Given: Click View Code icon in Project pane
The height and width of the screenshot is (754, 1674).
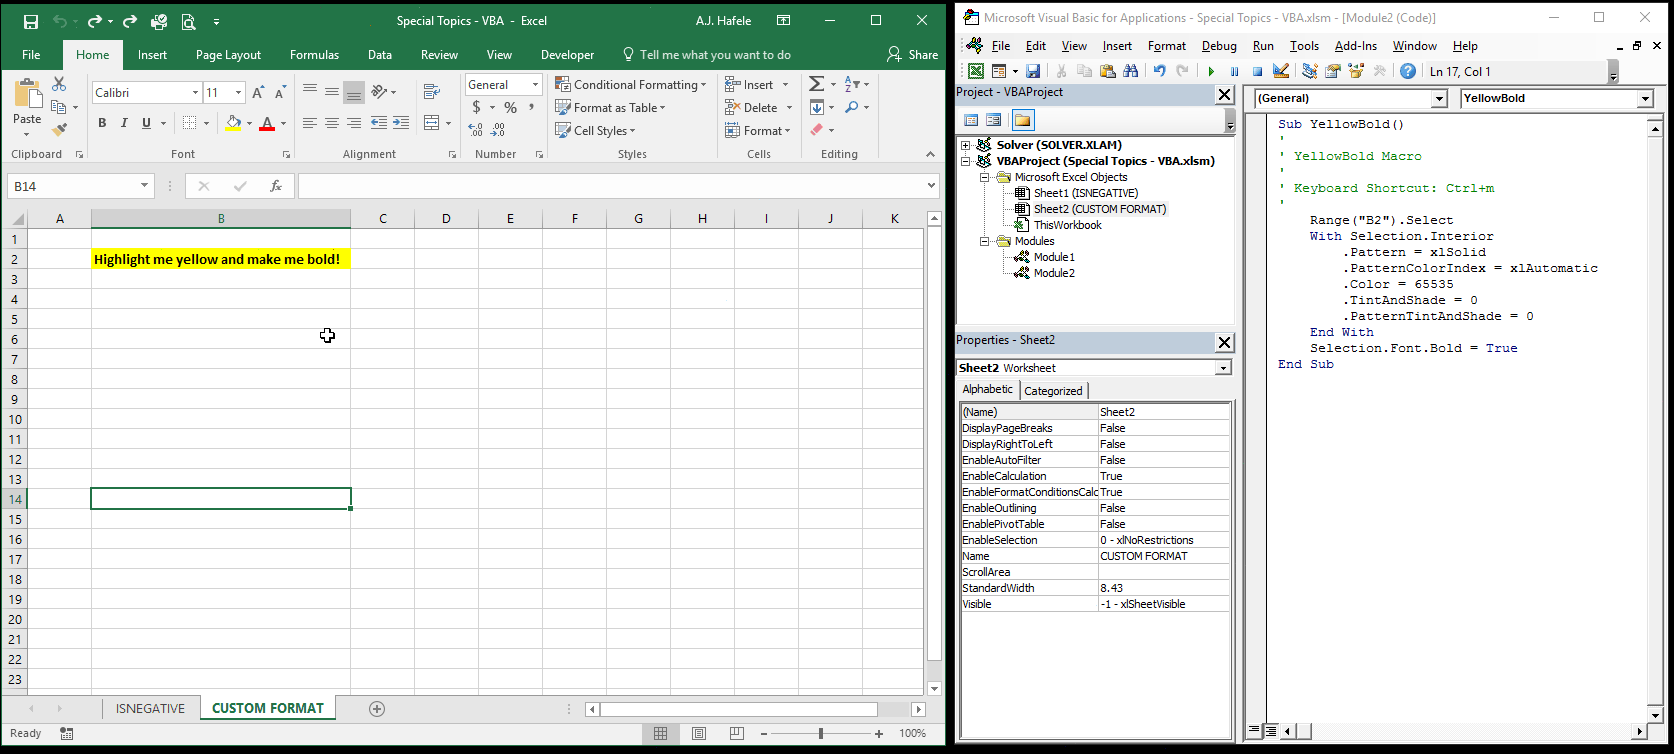Looking at the screenshot, I should [971, 120].
